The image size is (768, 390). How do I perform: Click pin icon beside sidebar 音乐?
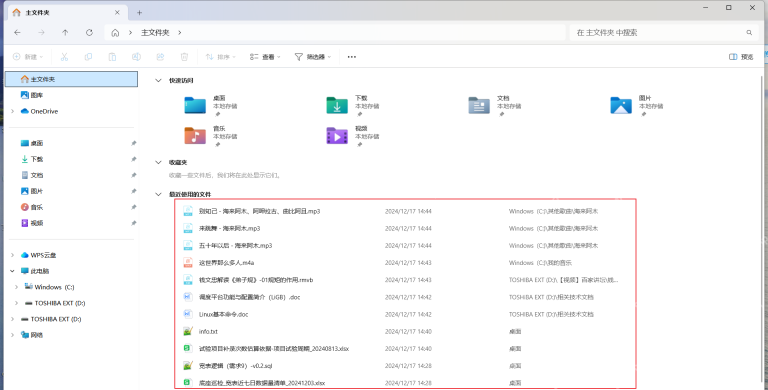[x=134, y=207]
